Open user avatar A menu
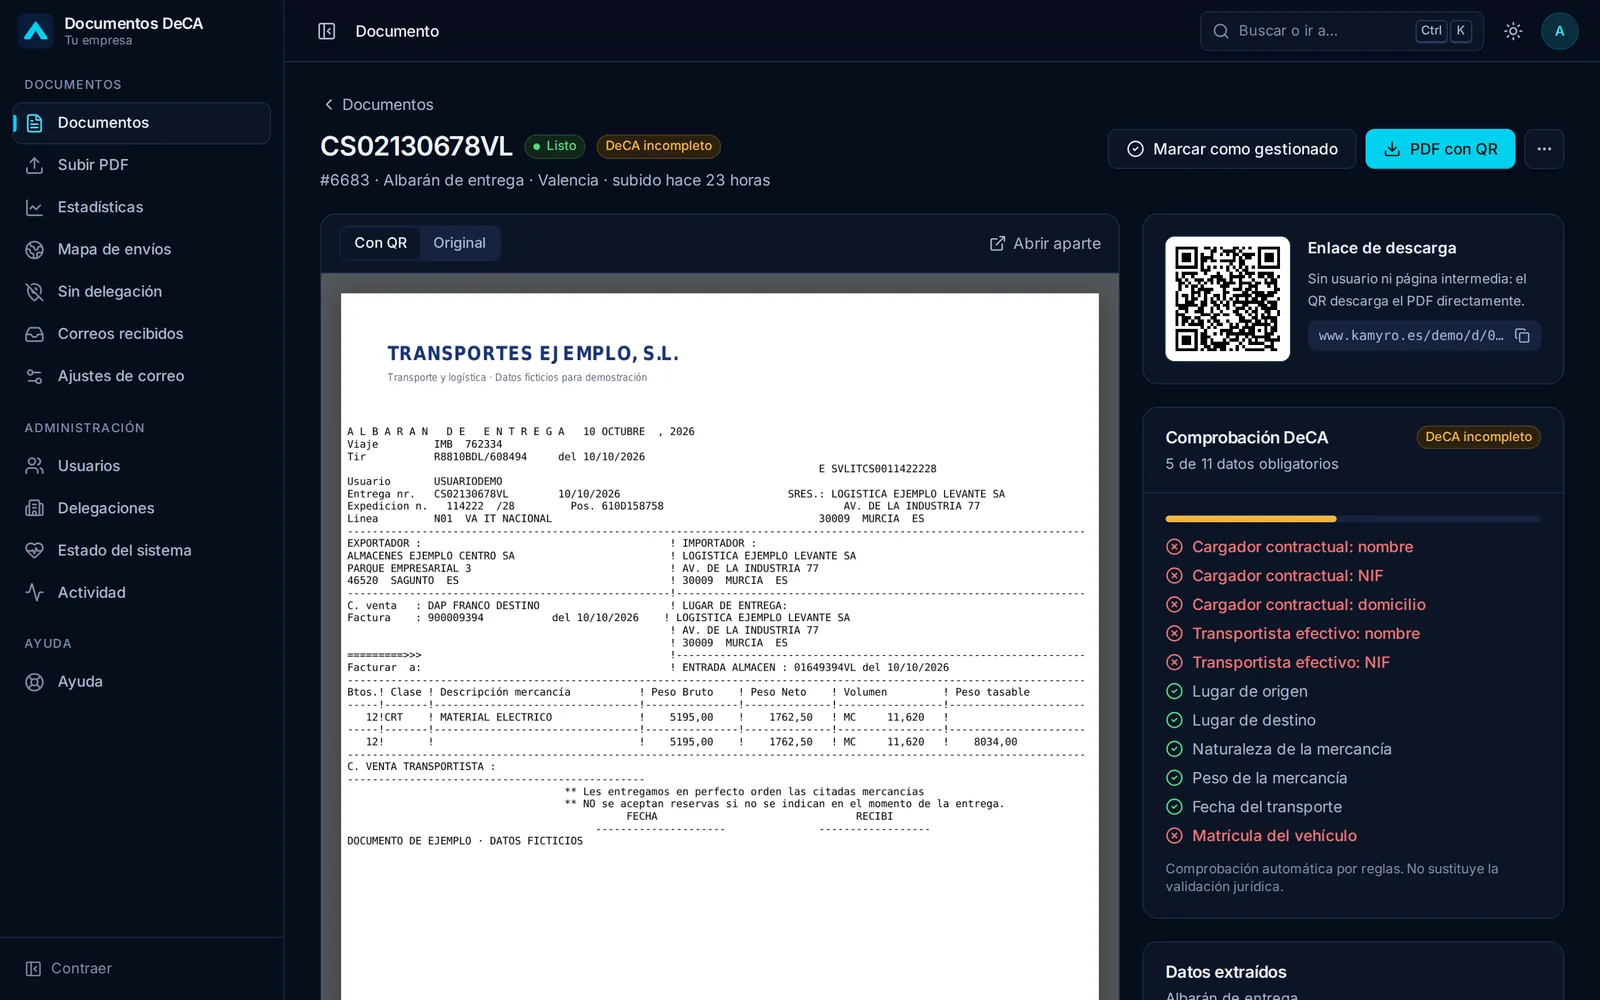Viewport: 1600px width, 1000px height. (x=1559, y=31)
